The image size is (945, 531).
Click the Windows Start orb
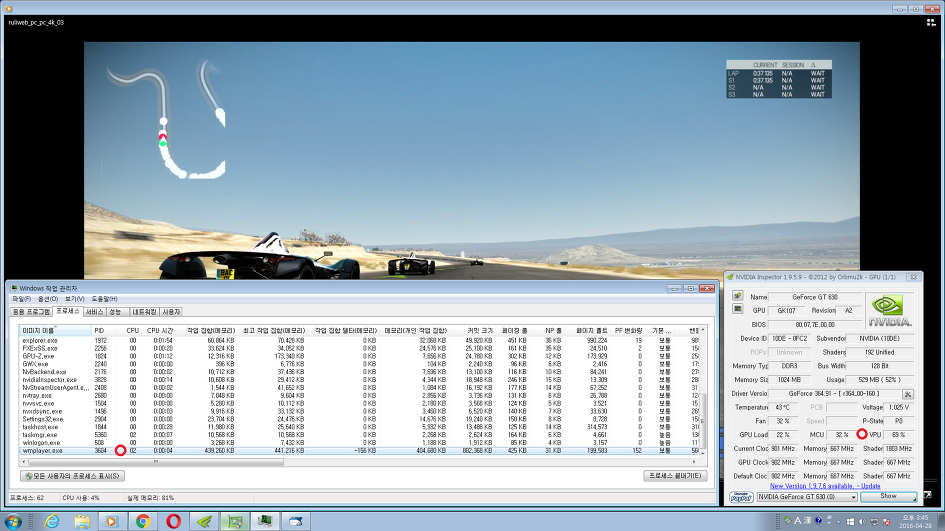point(13,521)
